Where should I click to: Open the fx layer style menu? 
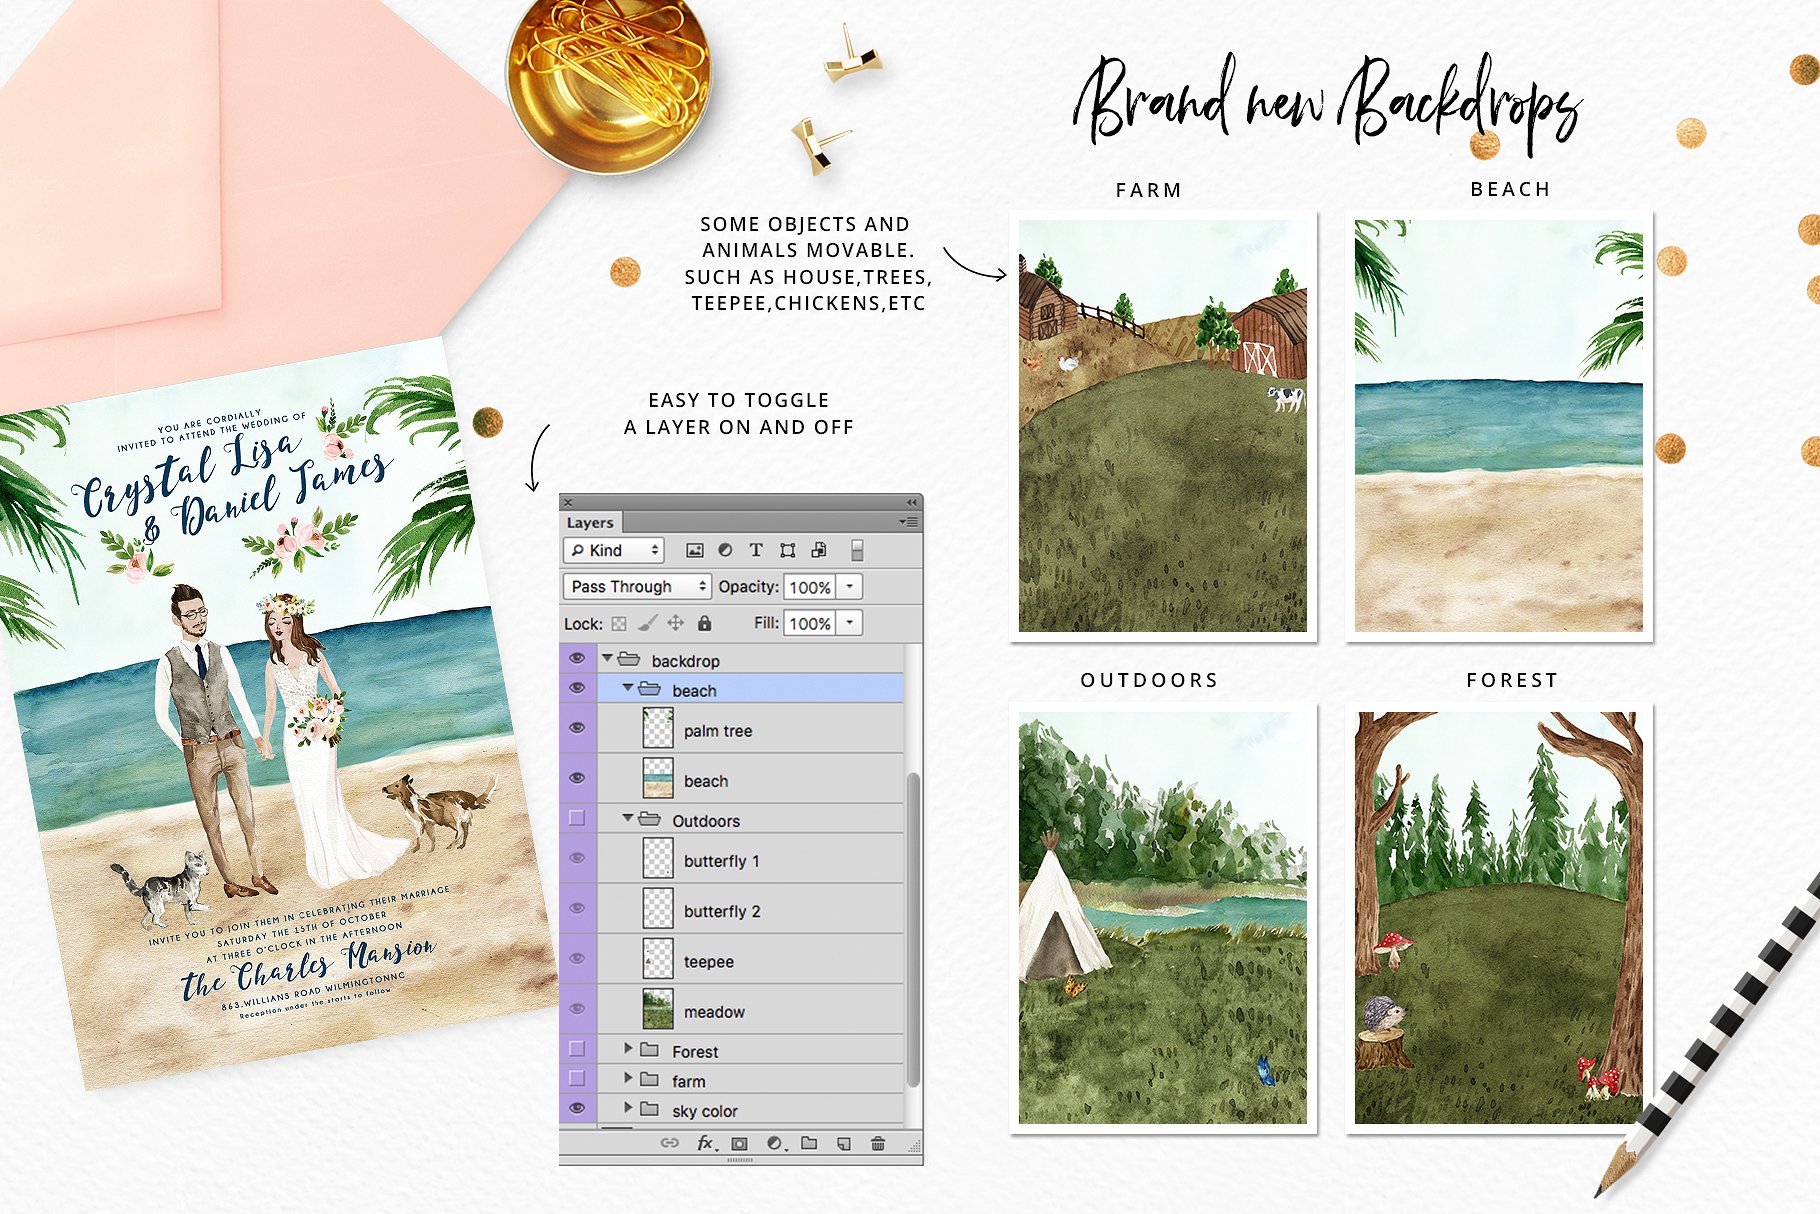coord(706,1143)
